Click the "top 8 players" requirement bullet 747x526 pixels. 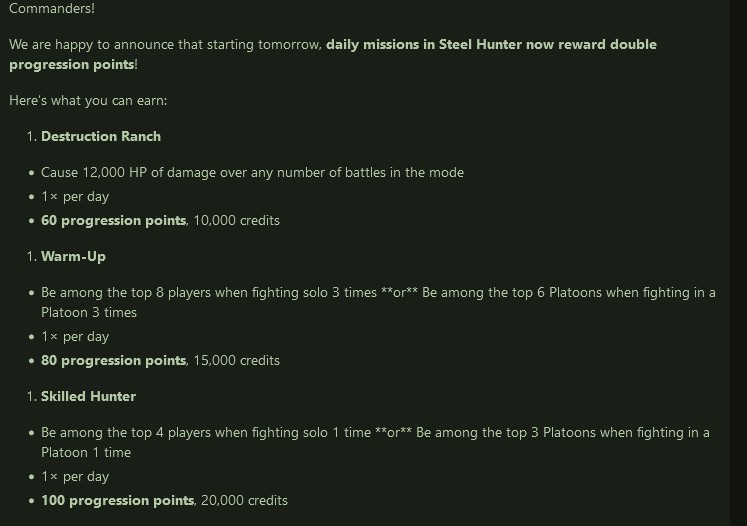click(x=378, y=302)
